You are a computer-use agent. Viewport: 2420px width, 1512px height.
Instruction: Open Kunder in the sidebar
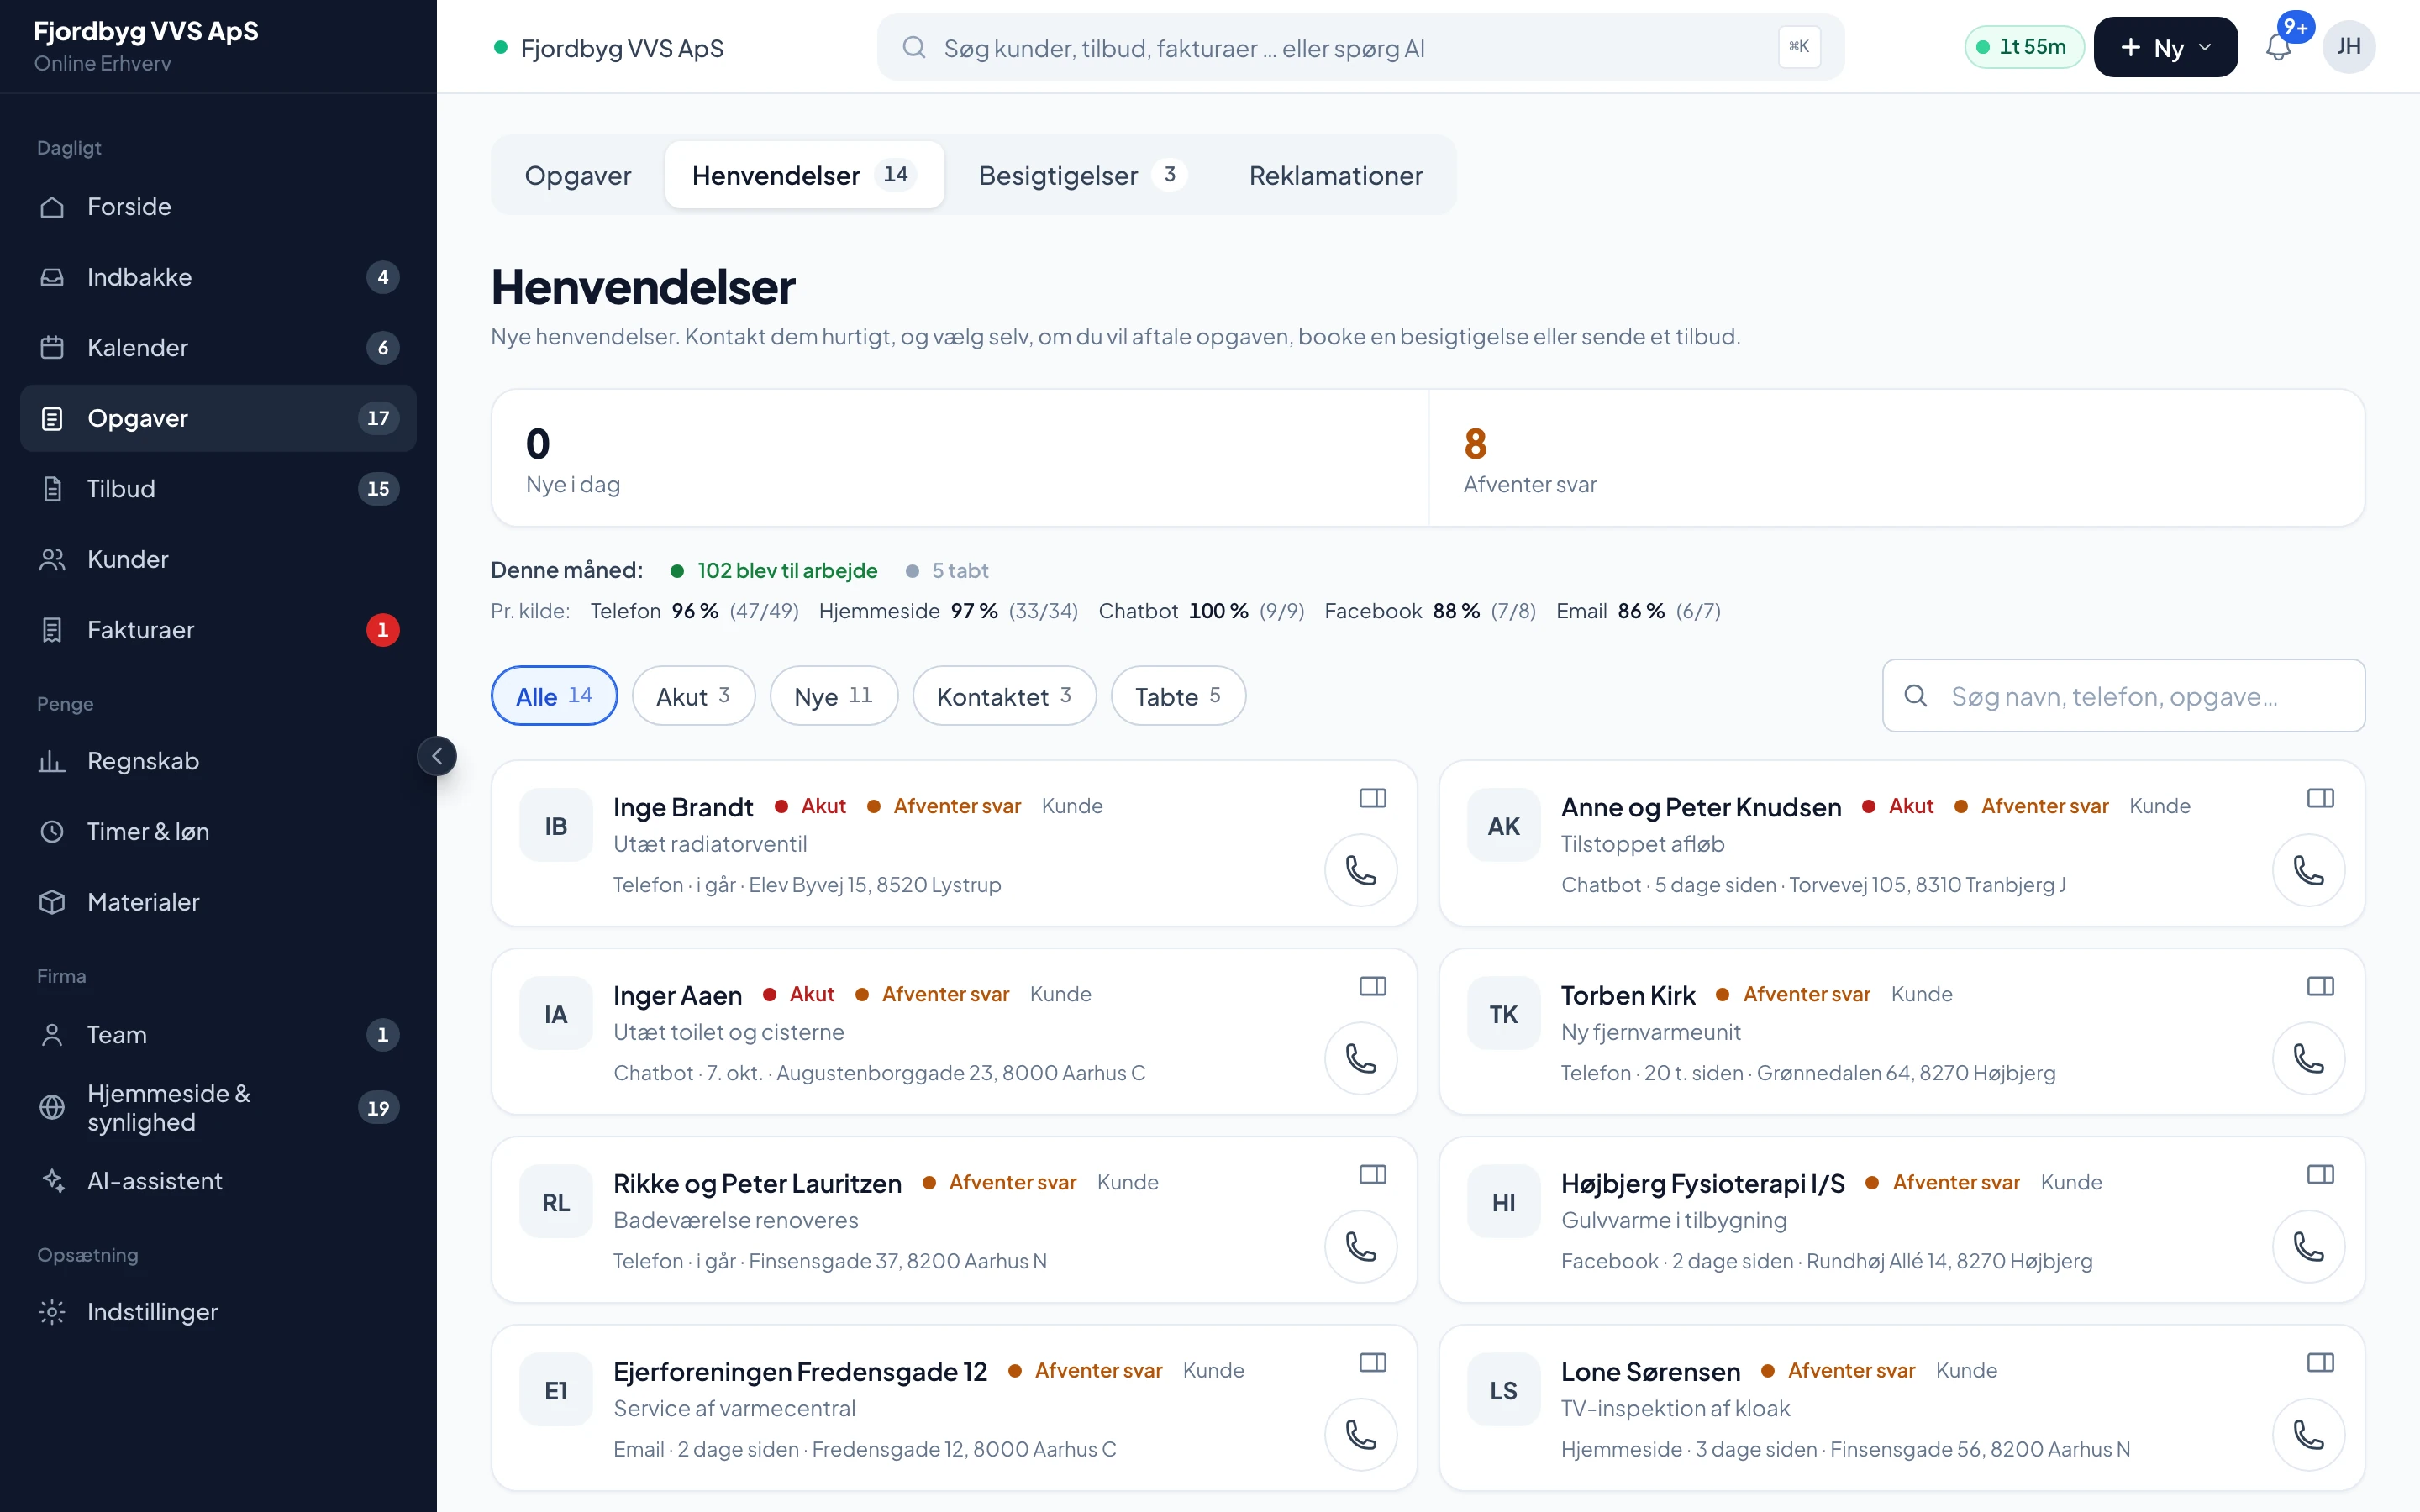[x=218, y=559]
